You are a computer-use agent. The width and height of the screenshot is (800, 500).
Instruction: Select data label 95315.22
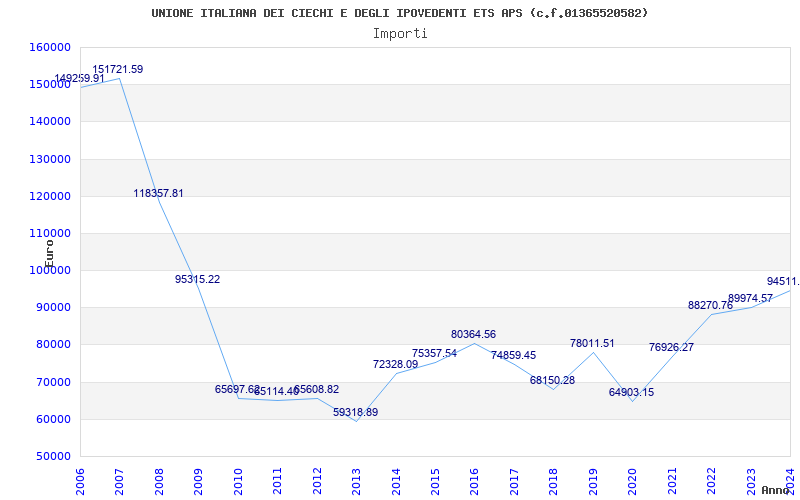[197, 279]
